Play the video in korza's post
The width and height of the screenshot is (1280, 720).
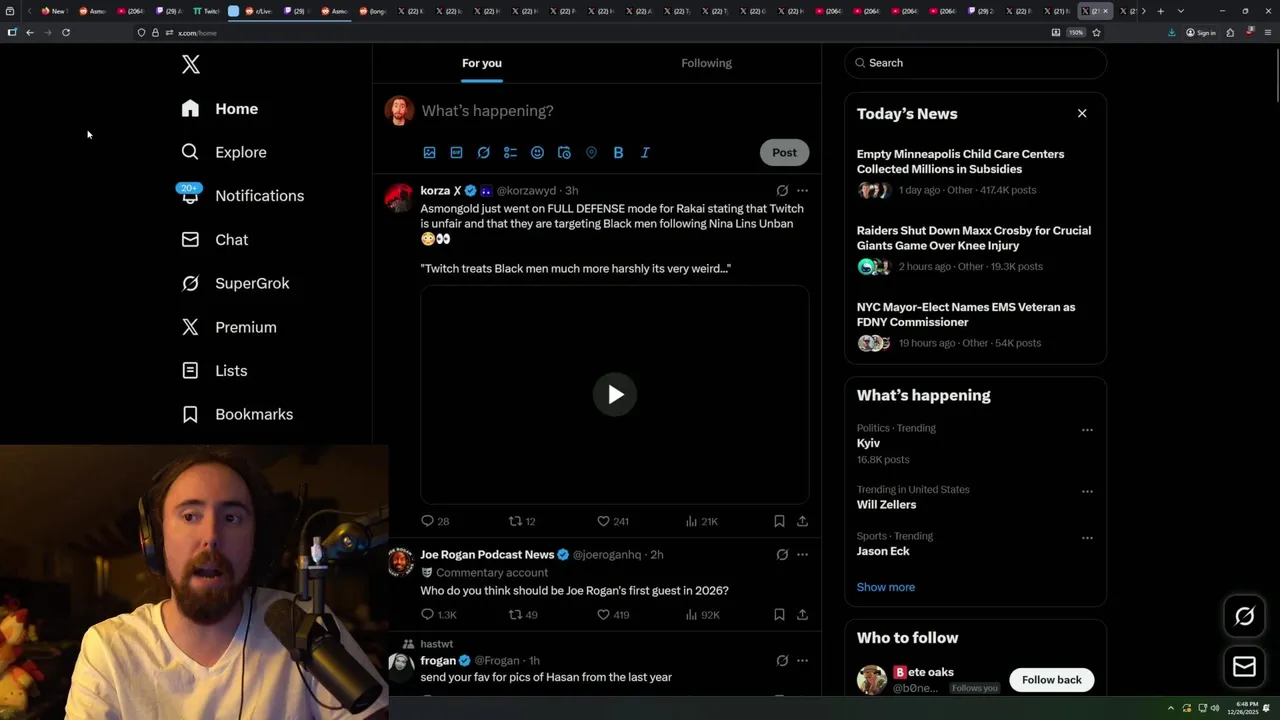coord(615,394)
